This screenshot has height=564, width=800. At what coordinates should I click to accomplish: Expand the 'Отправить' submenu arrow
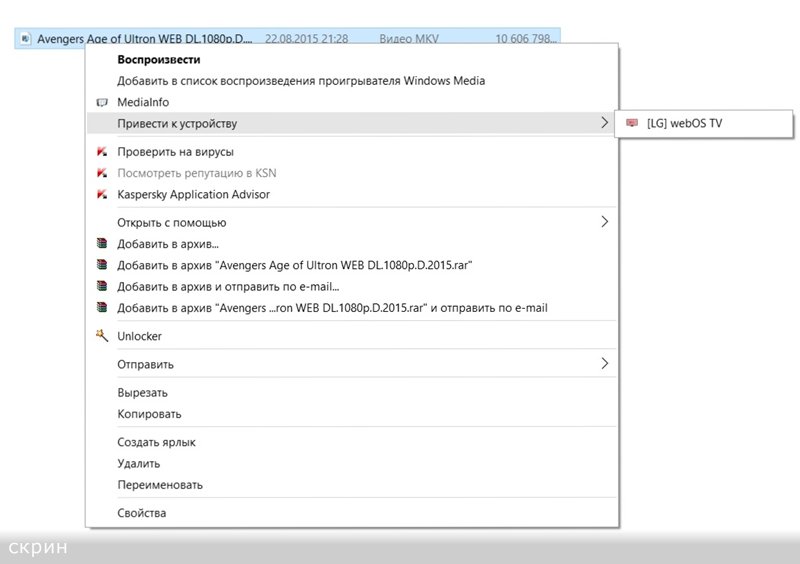click(604, 364)
